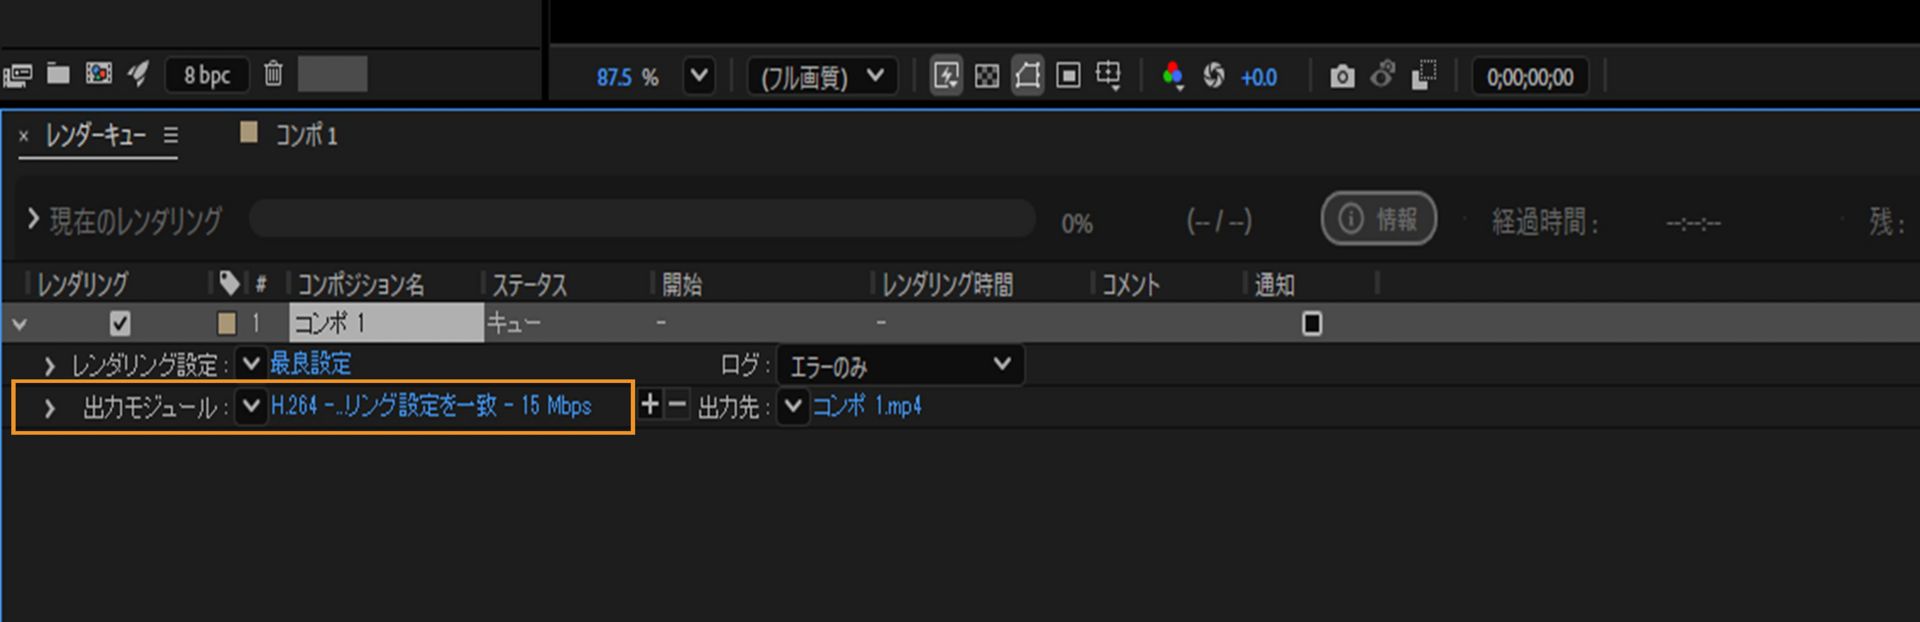The width and height of the screenshot is (1920, 622).
Task: Enable the Region of Interest icon
Action: [x=1068, y=76]
